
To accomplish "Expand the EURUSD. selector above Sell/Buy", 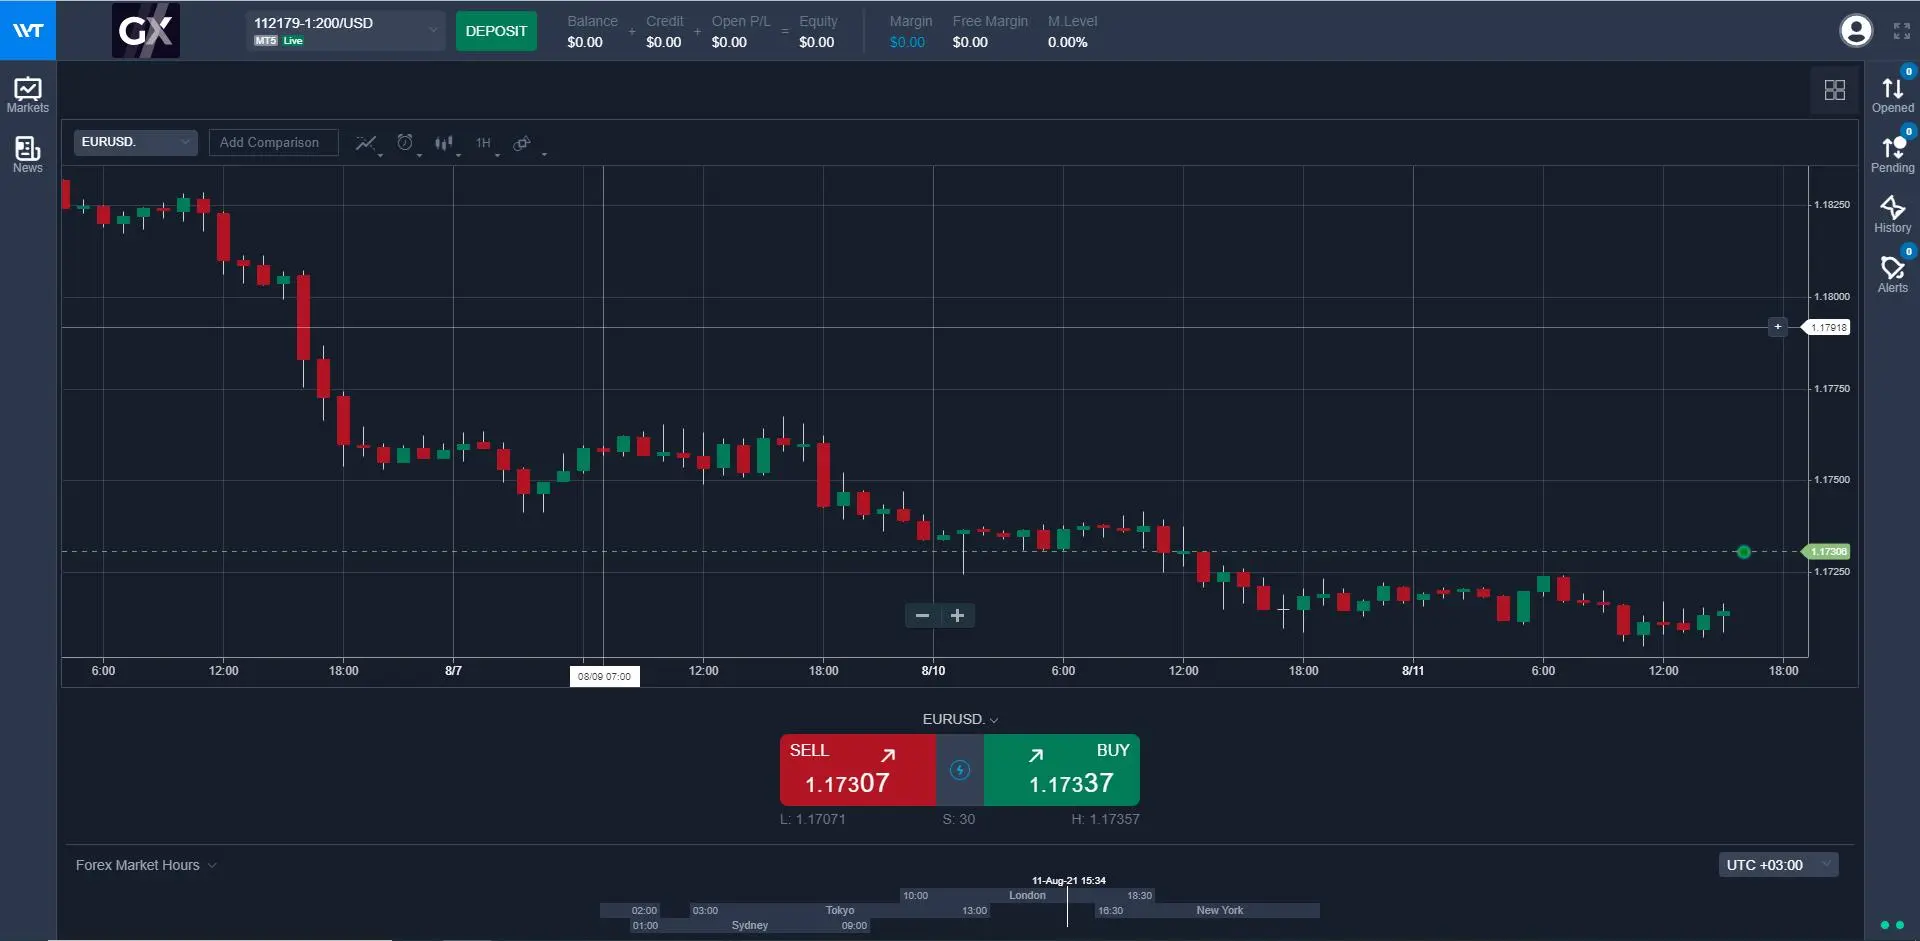I will (960, 719).
